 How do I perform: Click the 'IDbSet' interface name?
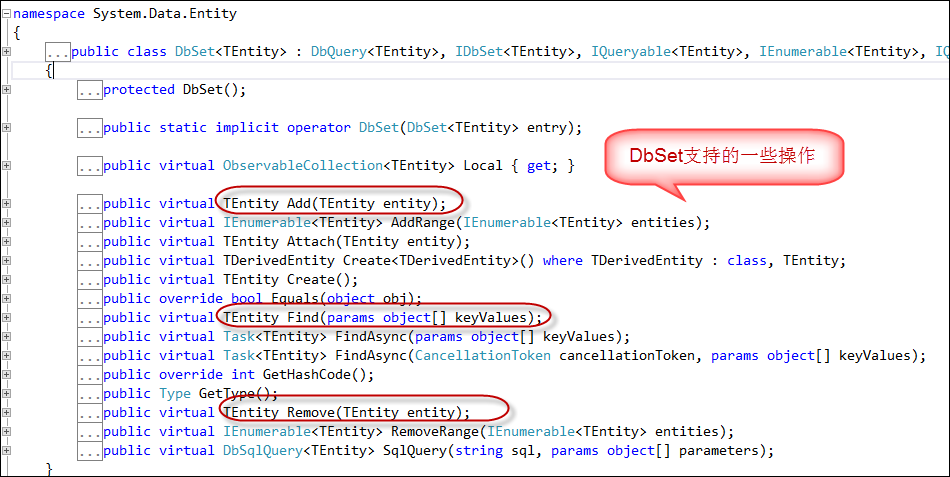coord(479,52)
